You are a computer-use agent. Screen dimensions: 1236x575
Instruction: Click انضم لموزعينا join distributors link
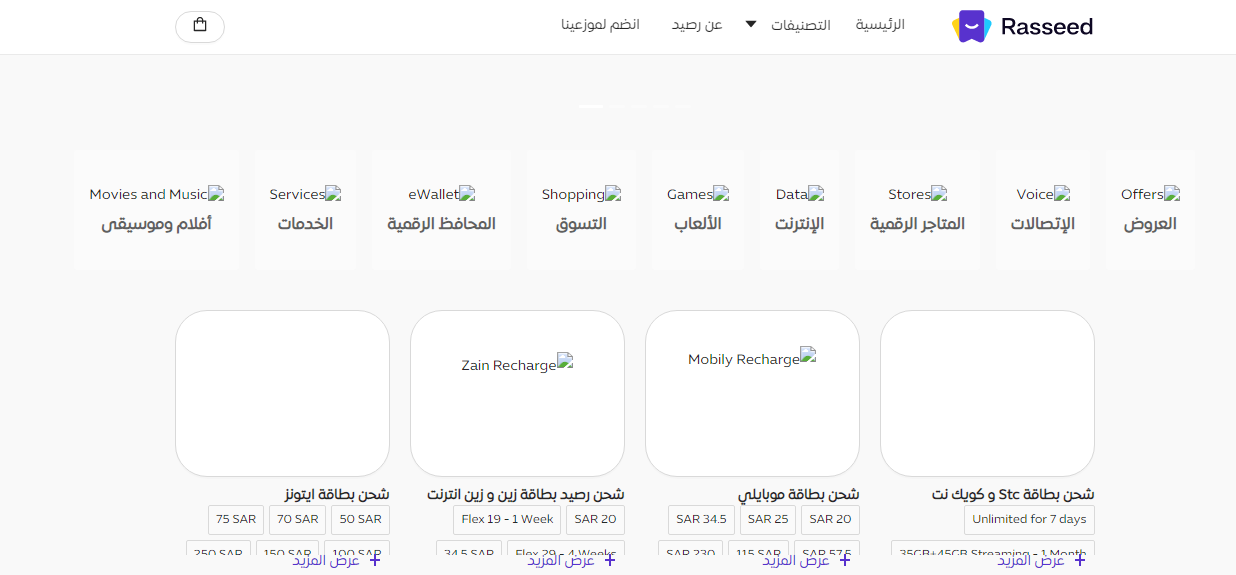point(600,25)
